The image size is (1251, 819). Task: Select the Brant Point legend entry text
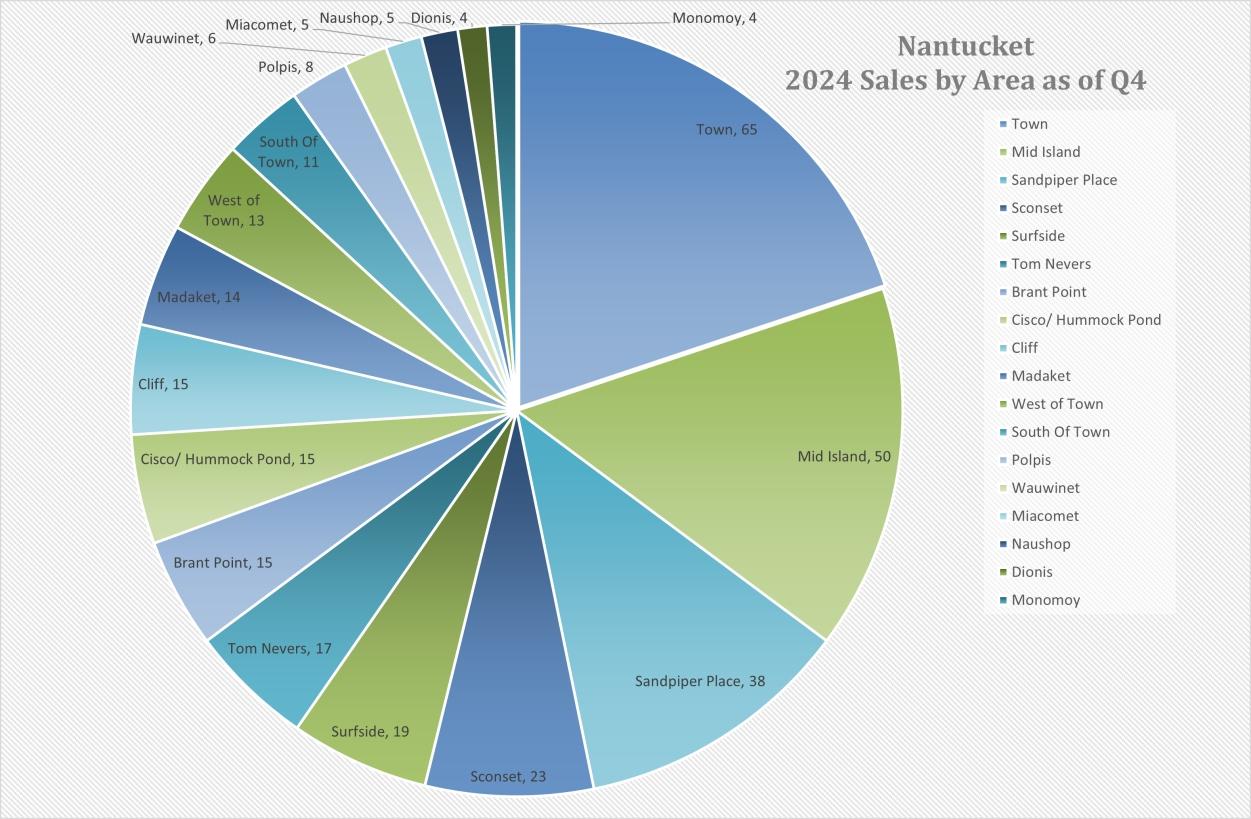click(1049, 292)
